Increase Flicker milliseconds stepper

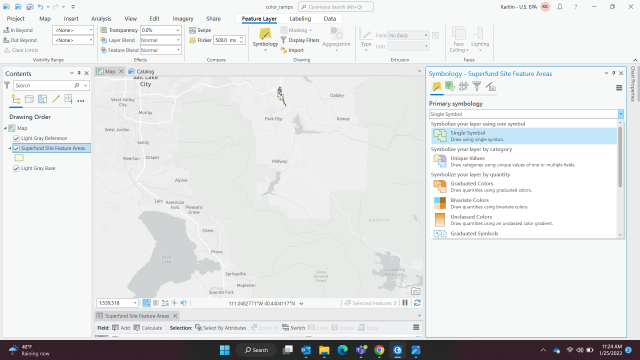pos(241,38)
